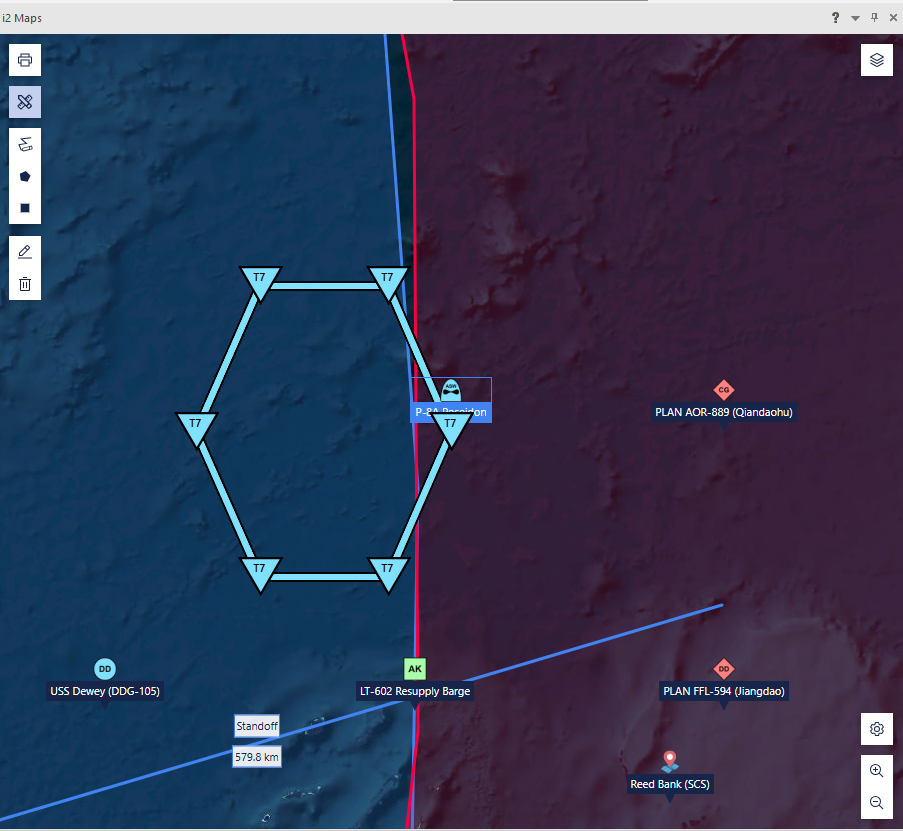Select the PLAN FFL-594 (Jiangdao) marker
This screenshot has width=903, height=831.
point(723,669)
